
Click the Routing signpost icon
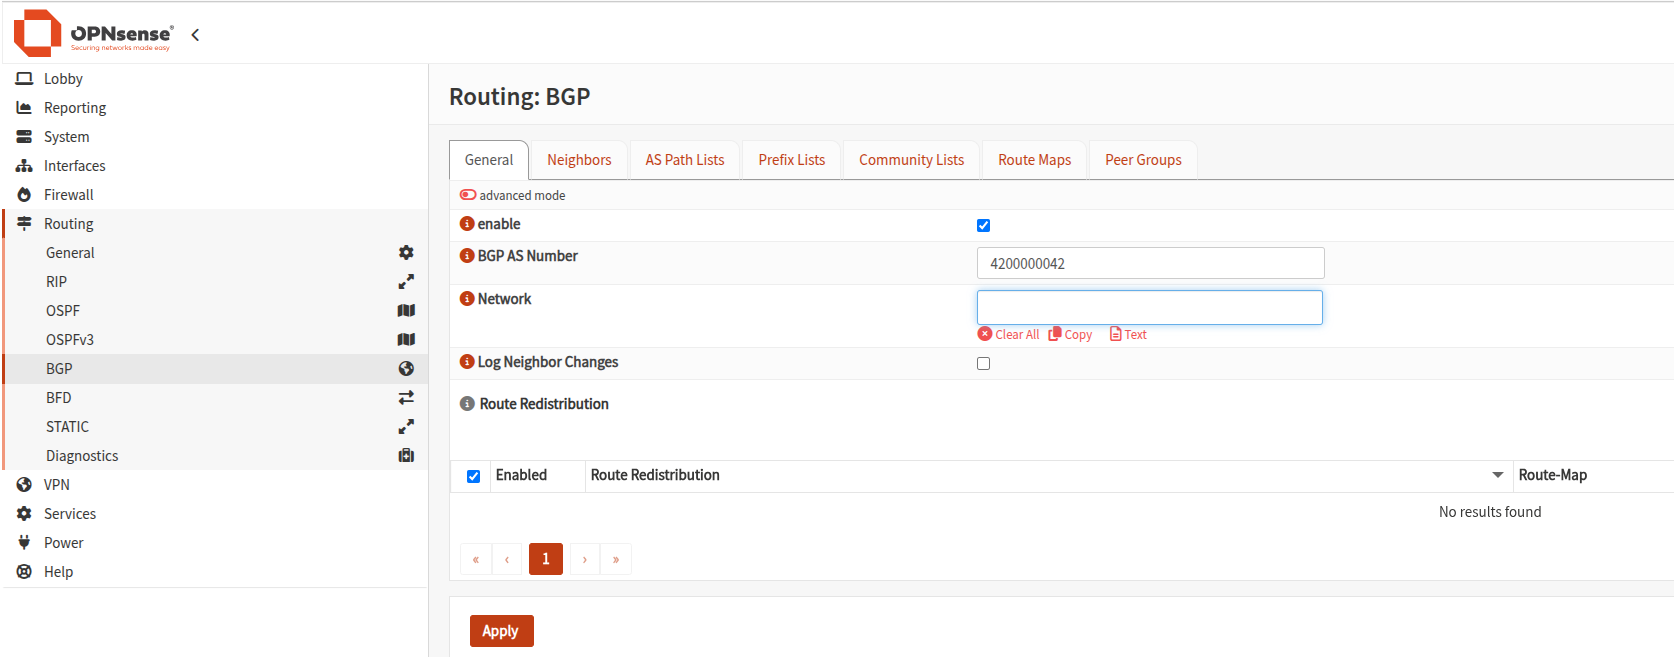tap(24, 224)
